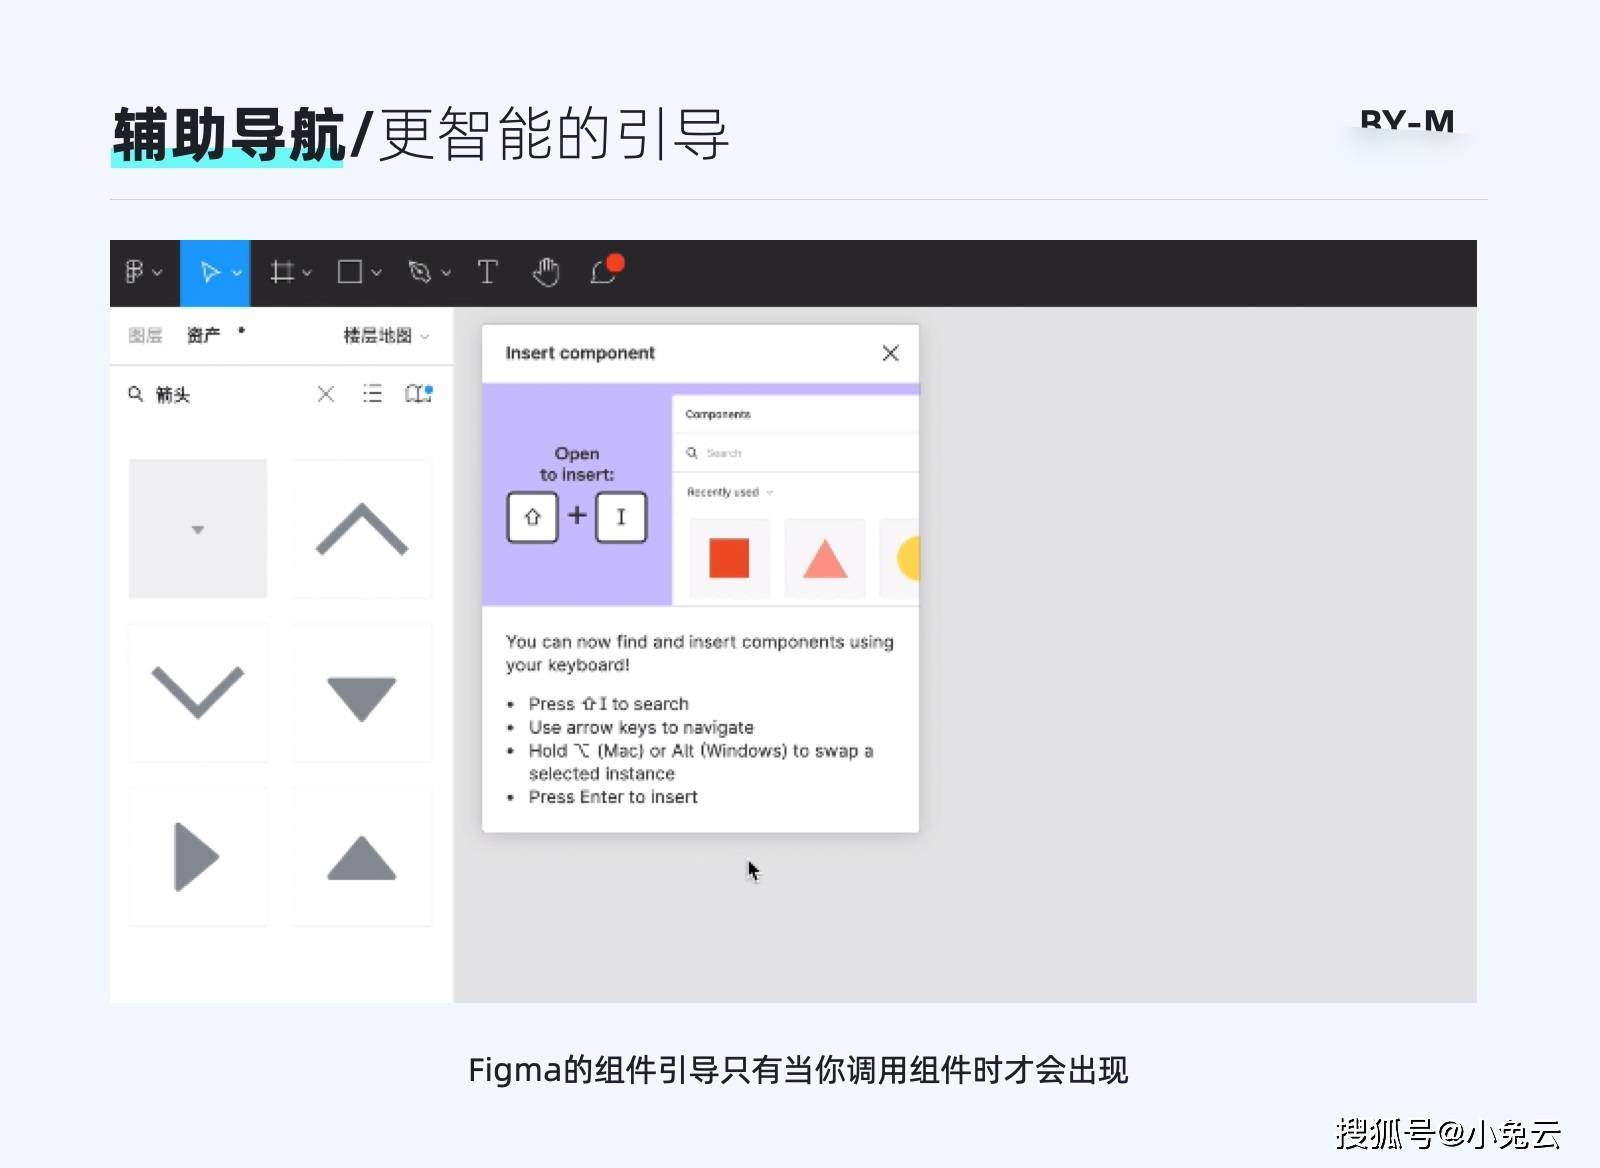Click the 'Press ⇧I to search' tip
The height and width of the screenshot is (1168, 1600).
(608, 704)
